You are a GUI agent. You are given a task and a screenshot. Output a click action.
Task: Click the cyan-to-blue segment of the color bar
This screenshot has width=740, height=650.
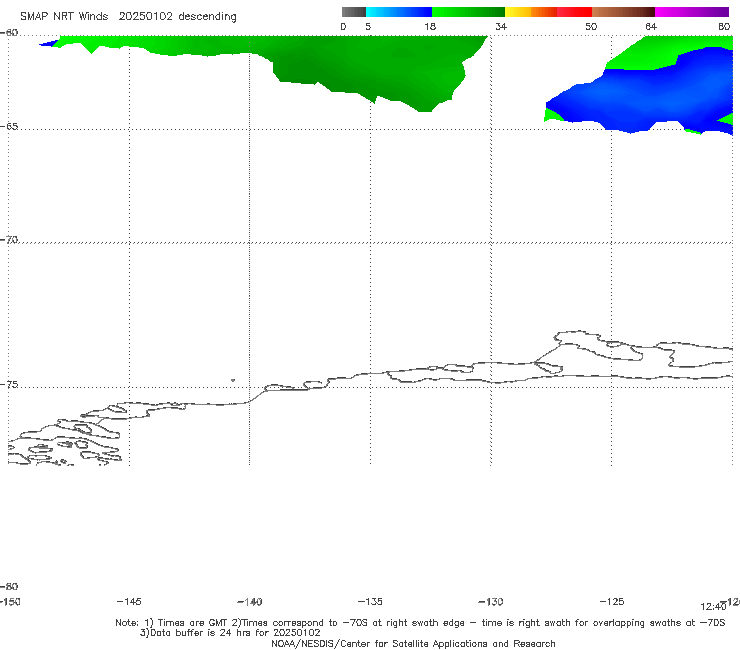click(399, 12)
